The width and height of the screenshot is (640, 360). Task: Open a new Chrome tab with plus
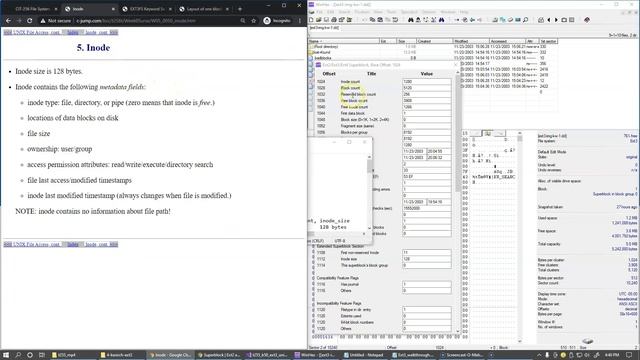tap(240, 9)
